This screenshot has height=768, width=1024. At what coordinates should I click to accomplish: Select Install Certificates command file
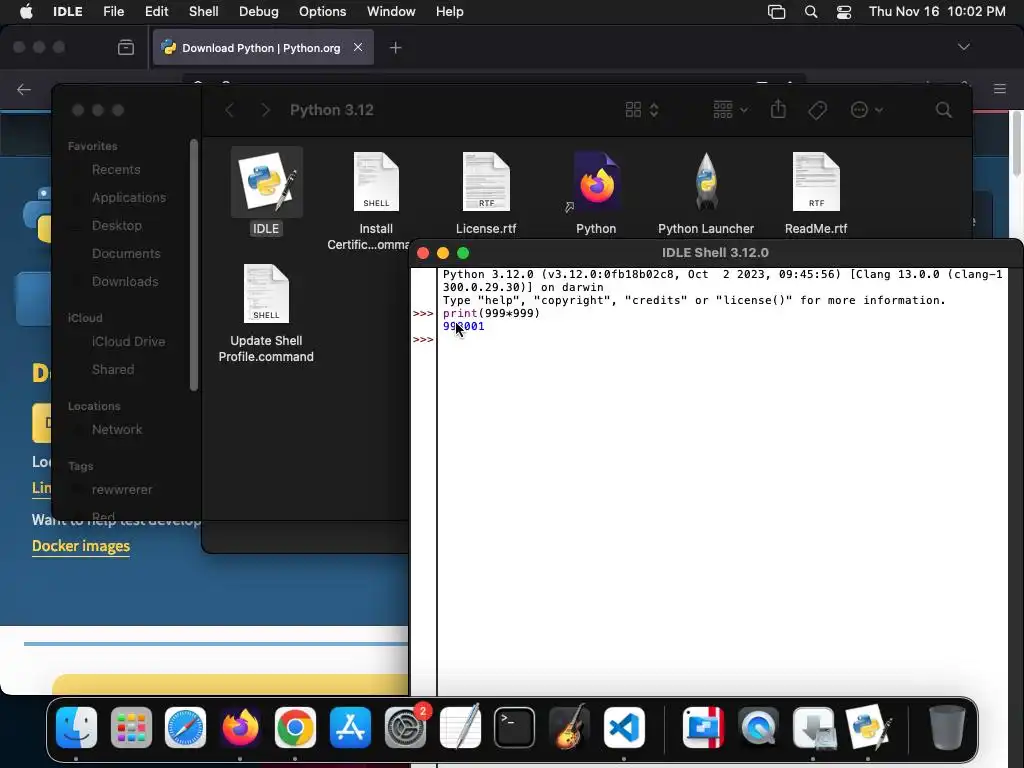pos(376,182)
